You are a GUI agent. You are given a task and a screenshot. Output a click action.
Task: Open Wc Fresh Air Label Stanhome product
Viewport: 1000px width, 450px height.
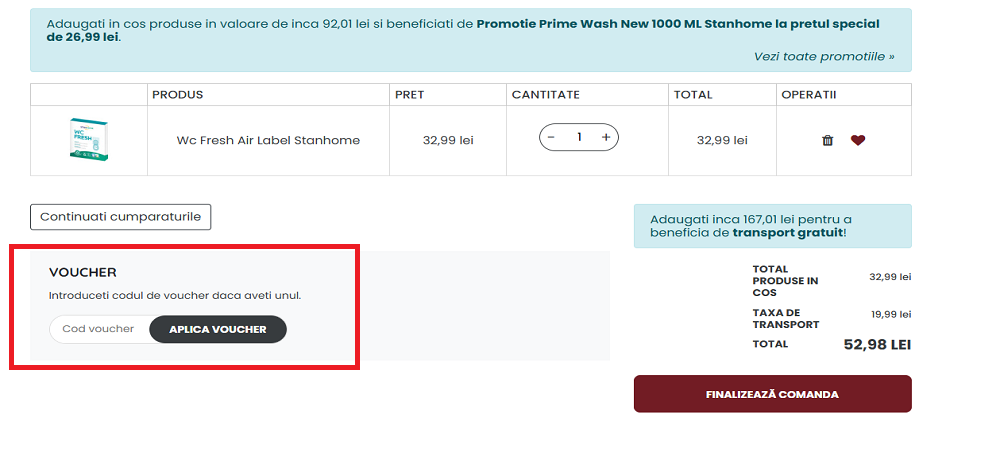click(x=268, y=140)
